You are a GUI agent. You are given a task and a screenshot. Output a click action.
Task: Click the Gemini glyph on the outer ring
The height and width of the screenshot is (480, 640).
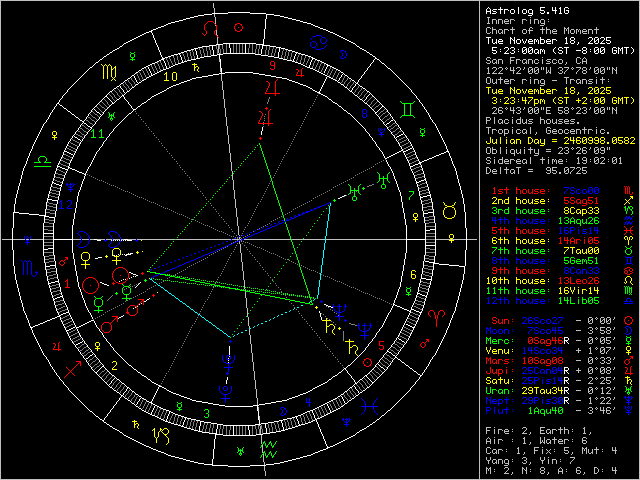click(410, 108)
